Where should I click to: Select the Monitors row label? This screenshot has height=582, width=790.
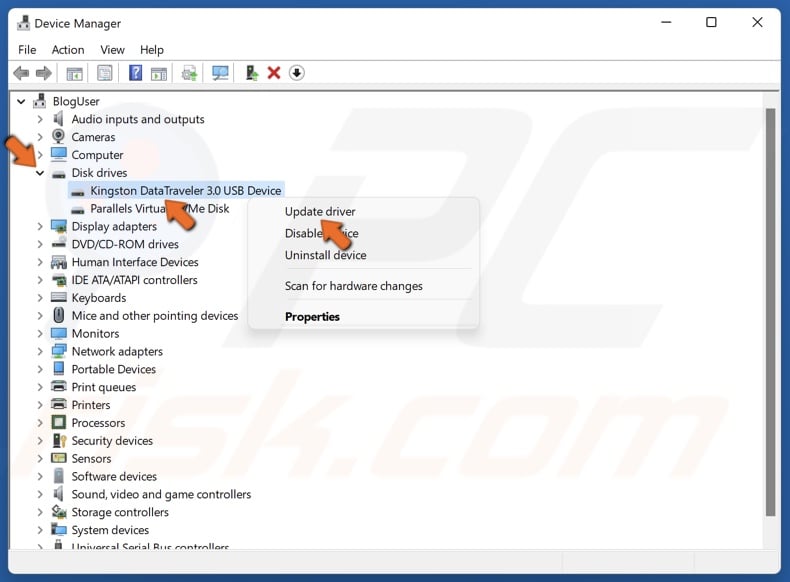(95, 334)
